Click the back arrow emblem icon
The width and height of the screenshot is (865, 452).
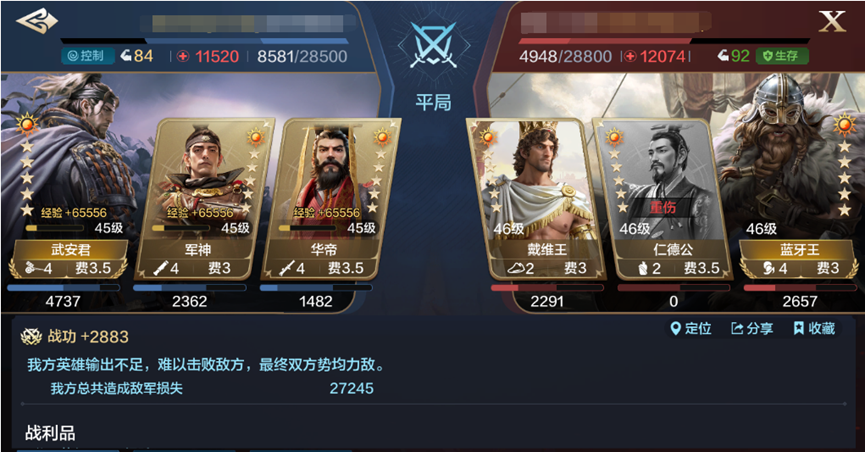click(x=37, y=21)
